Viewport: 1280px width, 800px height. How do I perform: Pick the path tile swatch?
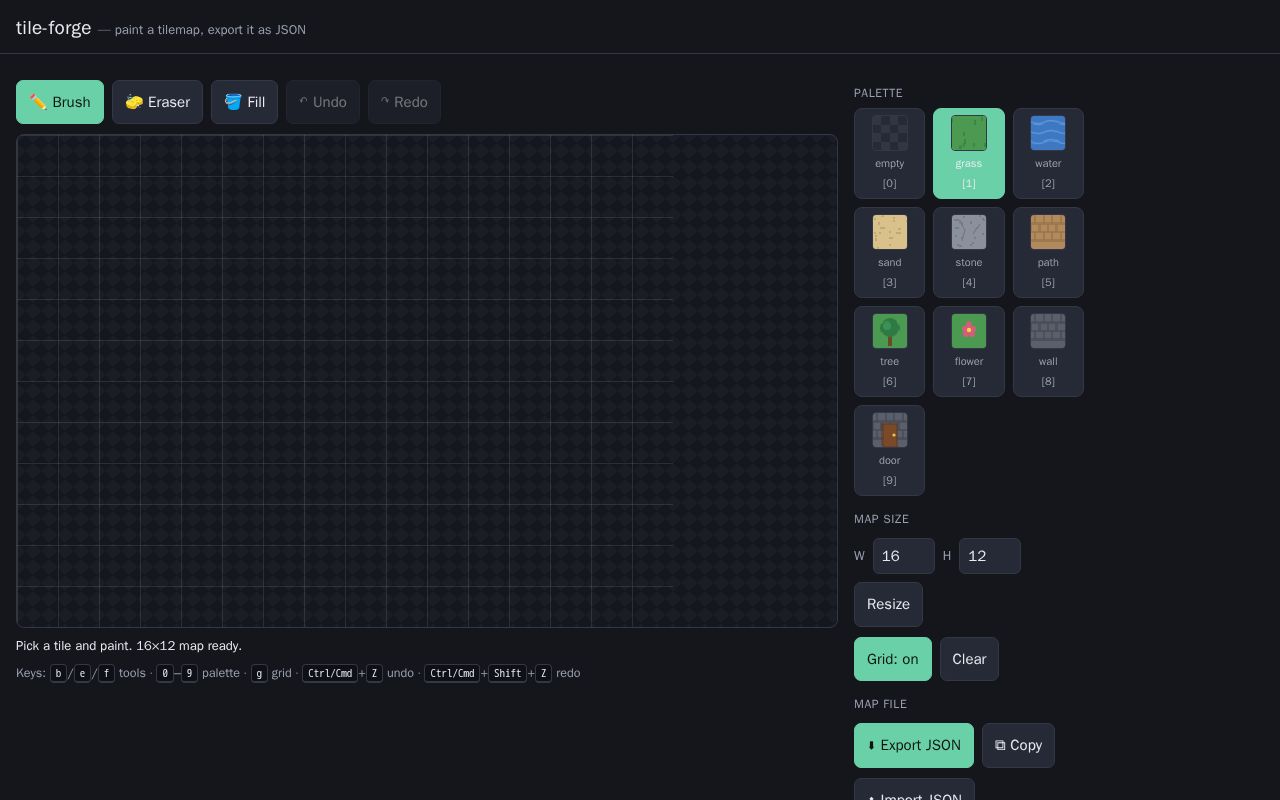[1048, 253]
